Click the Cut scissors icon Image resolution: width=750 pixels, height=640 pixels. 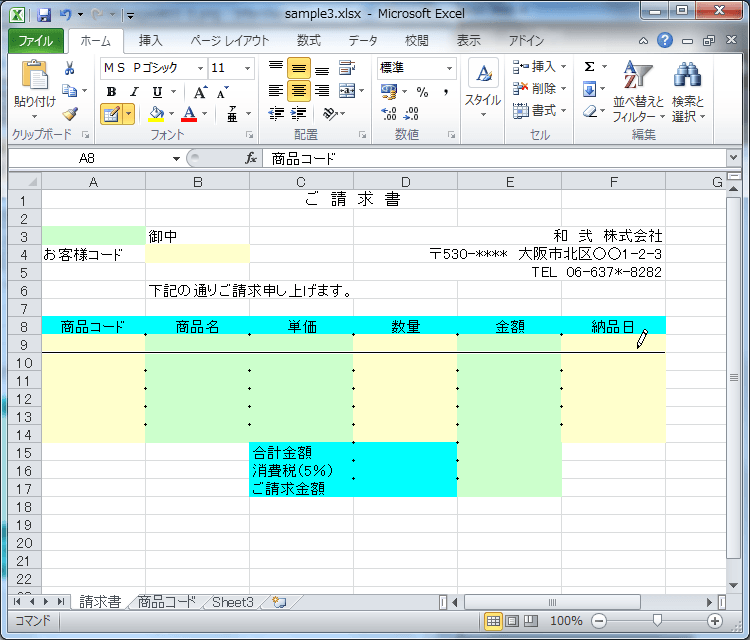pos(69,68)
